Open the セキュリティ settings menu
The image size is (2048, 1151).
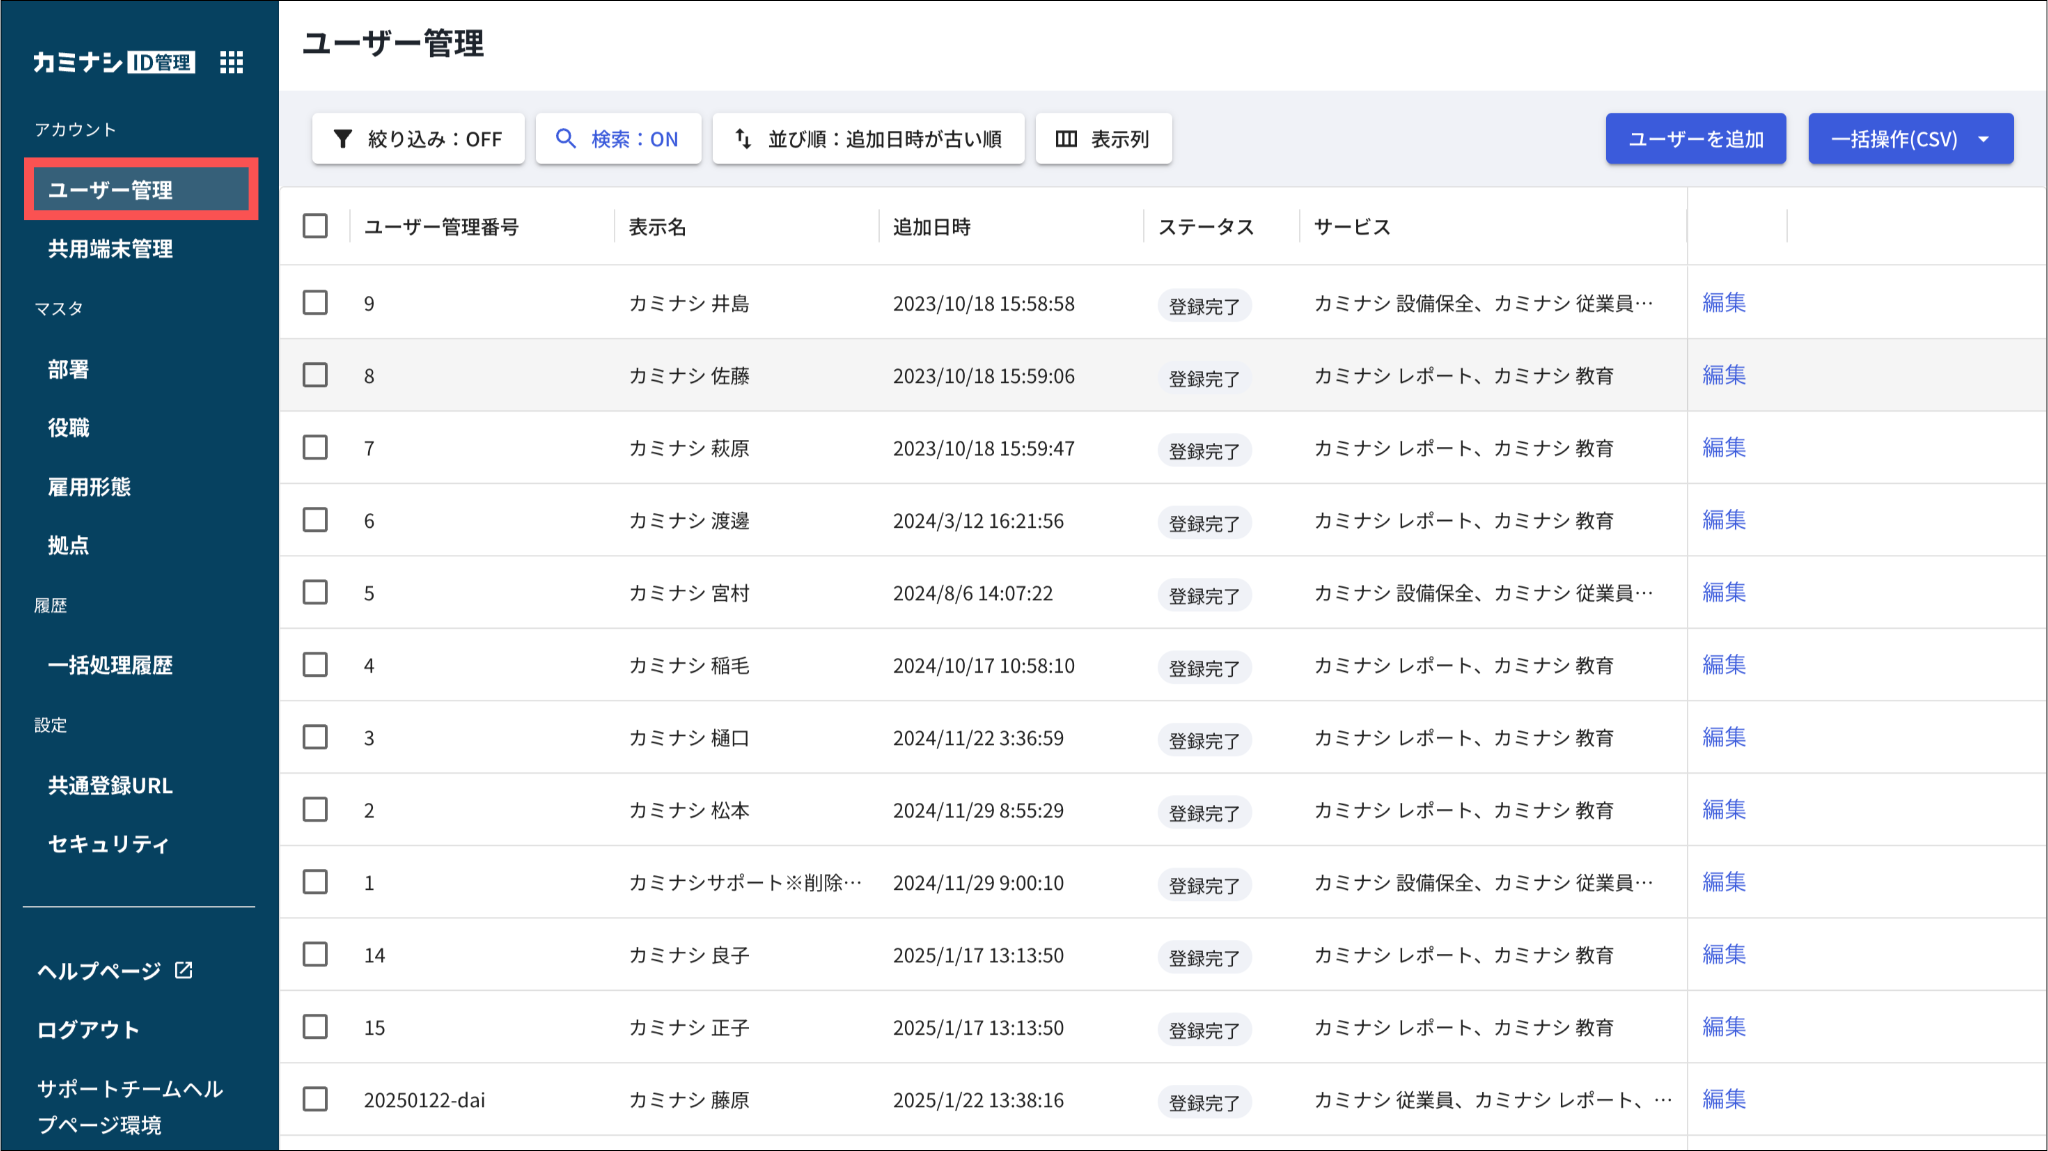108,844
